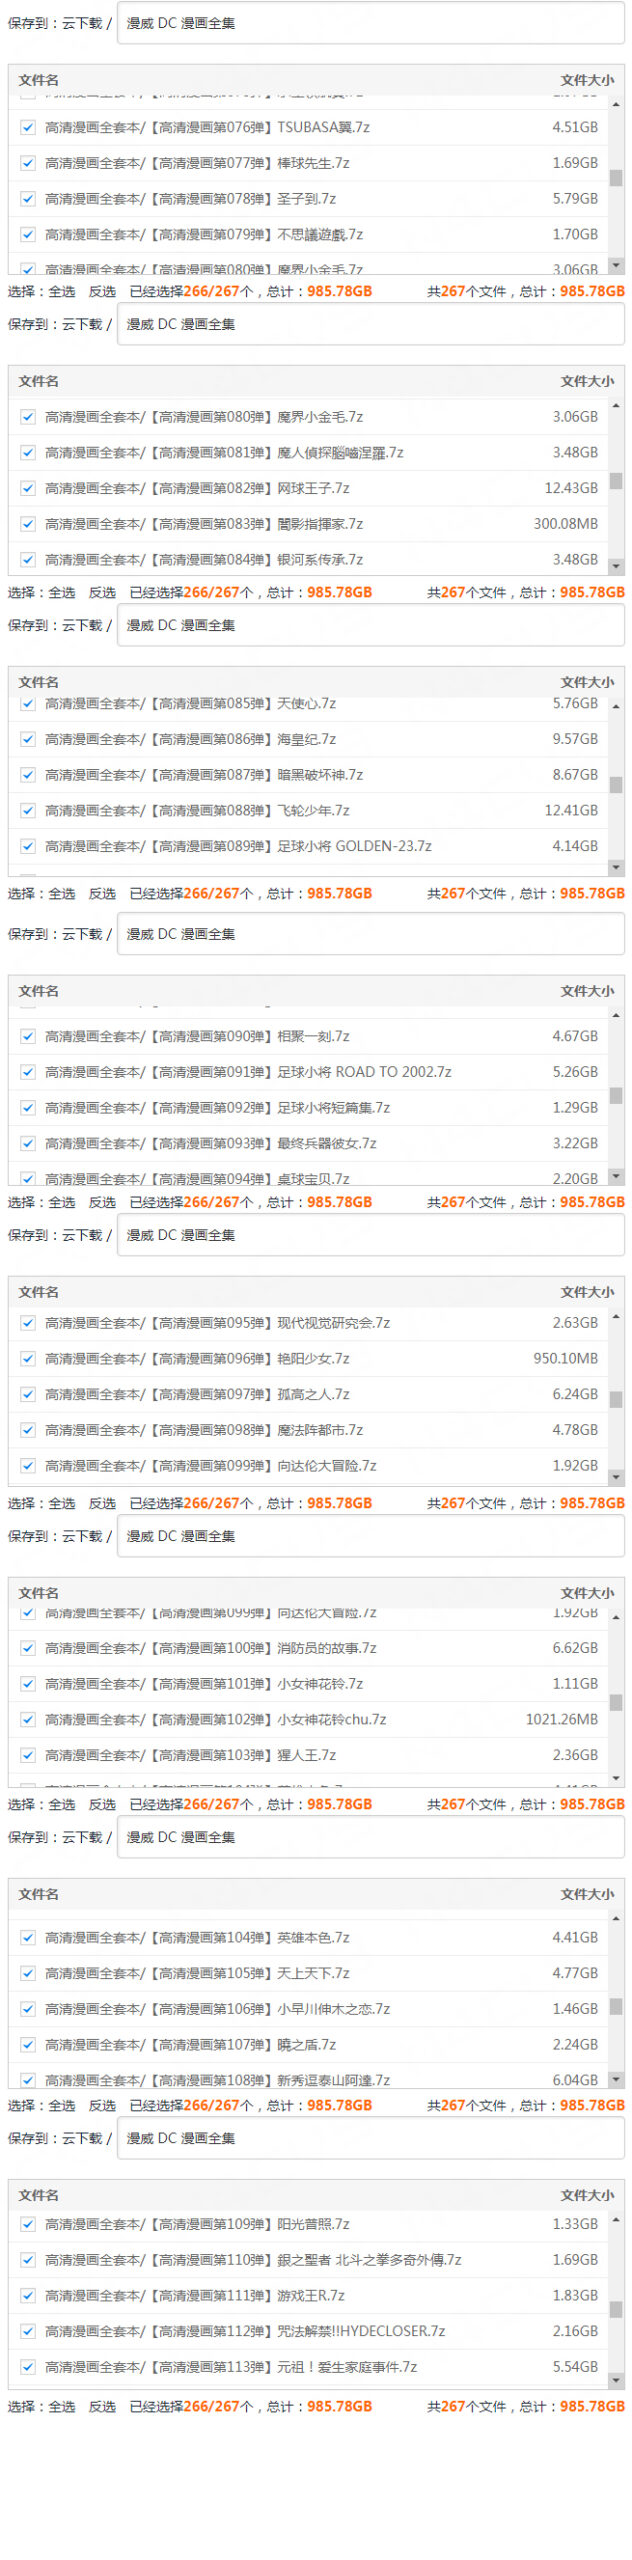Deselect the 海皇纪.7z checkbox
This screenshot has height=2560, width=632.
point(28,739)
